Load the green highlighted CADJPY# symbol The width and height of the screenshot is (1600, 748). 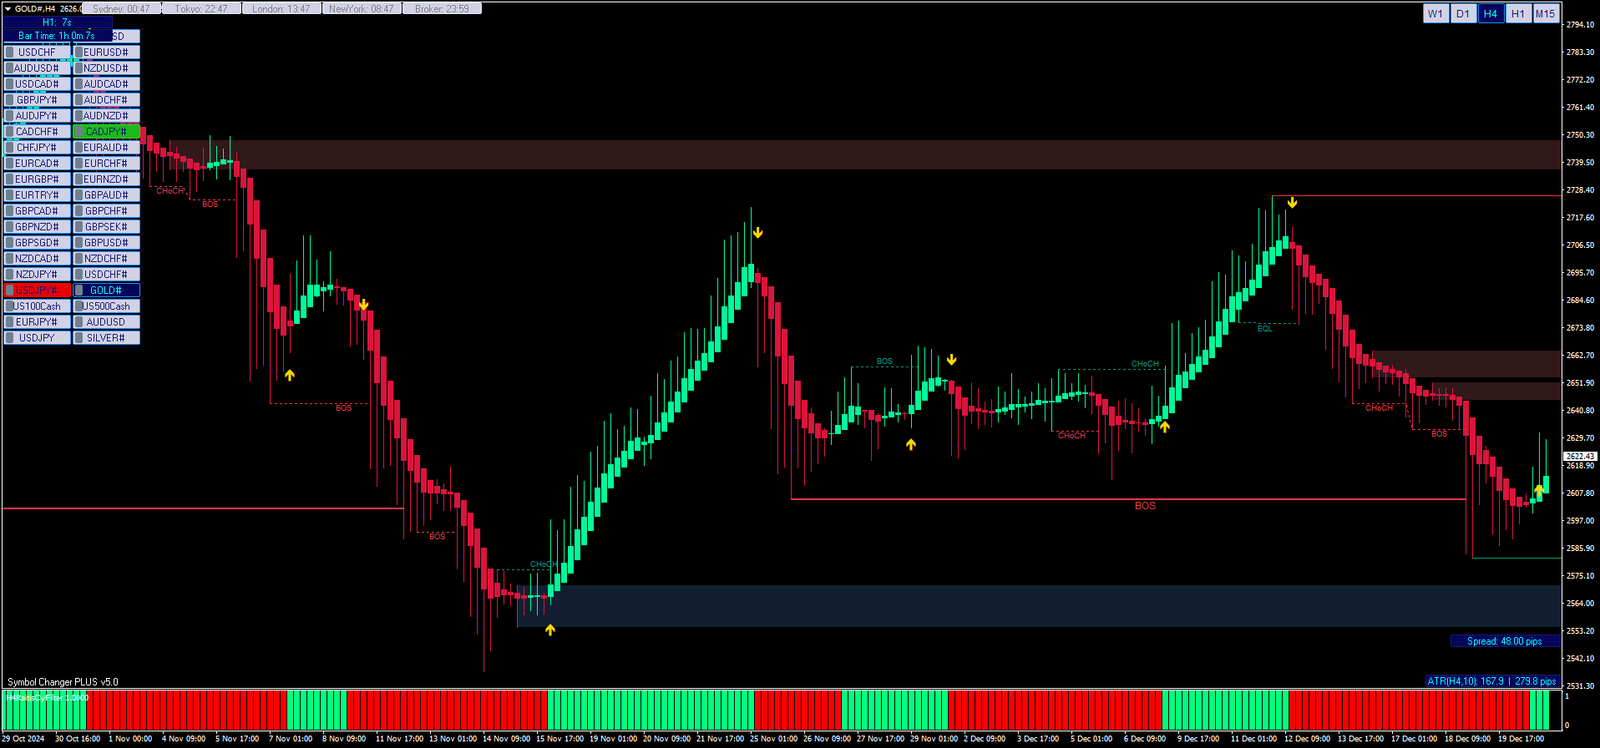106,132
